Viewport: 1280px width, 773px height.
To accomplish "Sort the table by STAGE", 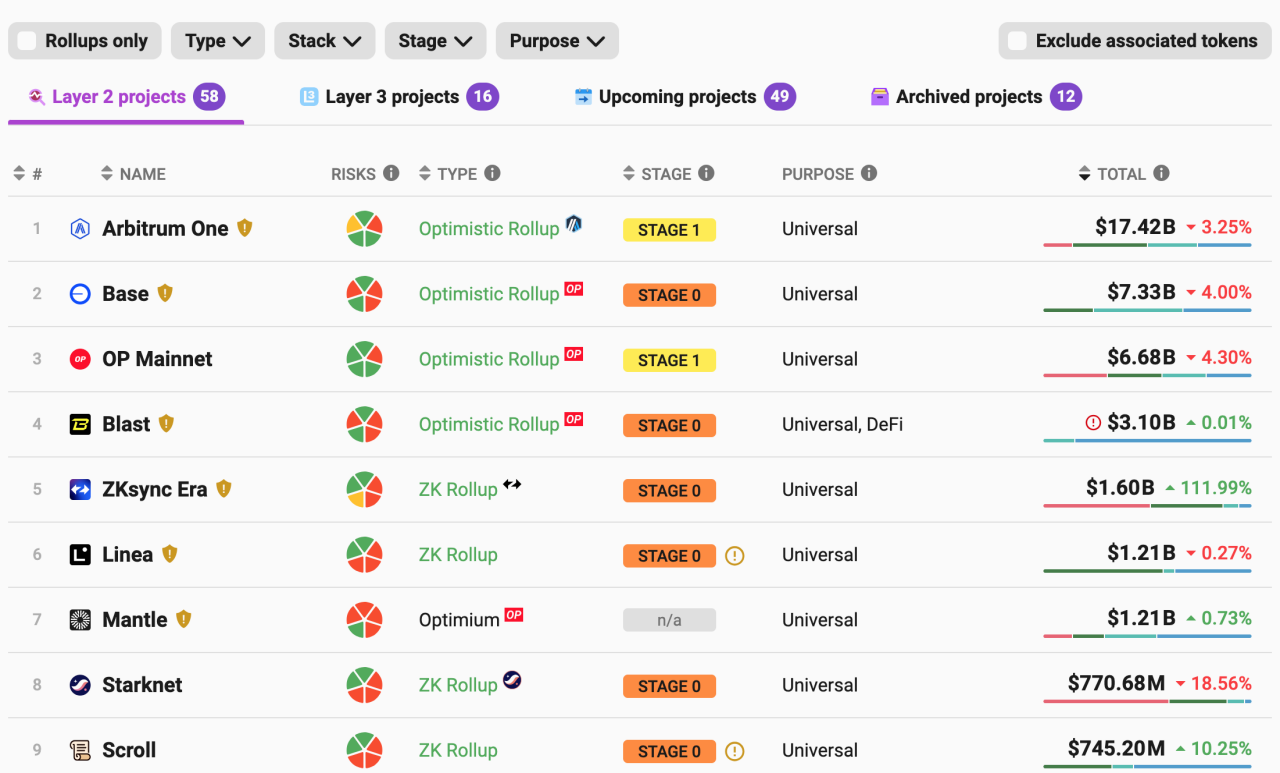I will (657, 174).
